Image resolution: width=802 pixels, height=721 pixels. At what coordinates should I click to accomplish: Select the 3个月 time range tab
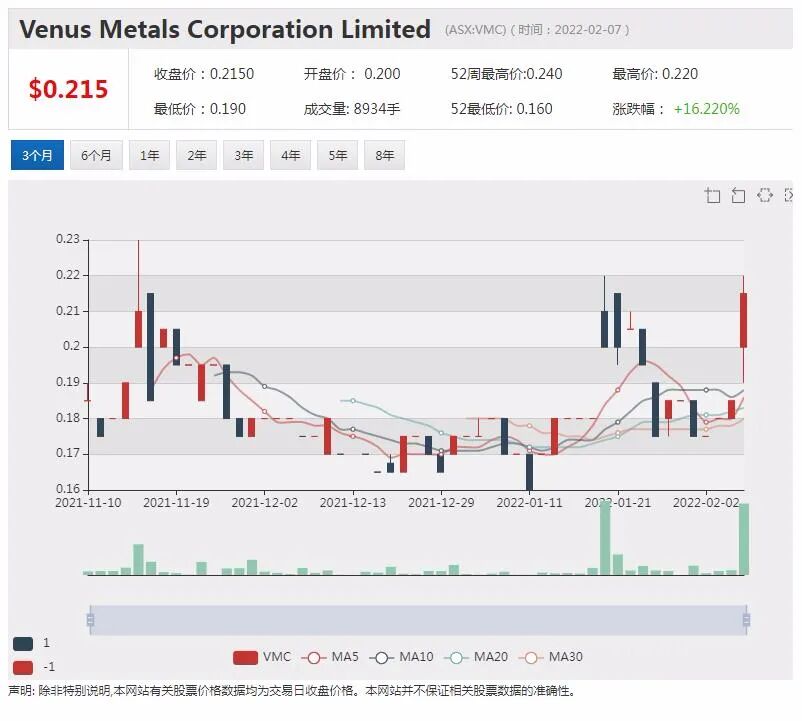pyautogui.click(x=37, y=155)
